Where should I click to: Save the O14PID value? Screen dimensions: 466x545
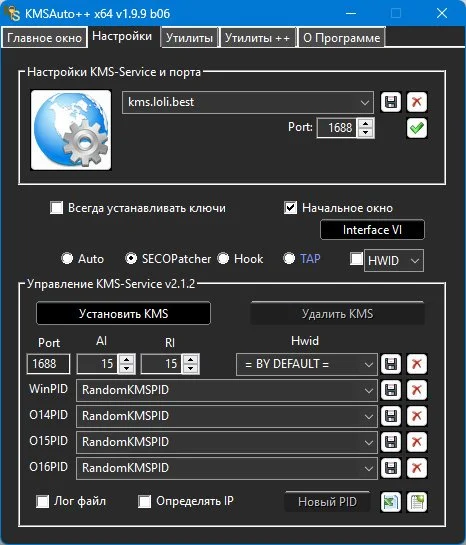391,416
